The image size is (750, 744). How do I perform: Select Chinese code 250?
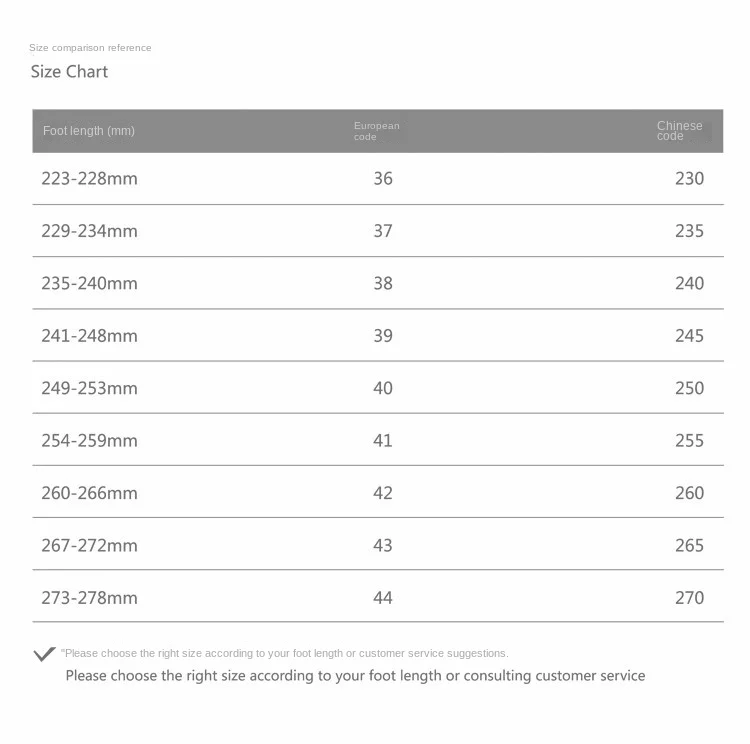pyautogui.click(x=689, y=388)
